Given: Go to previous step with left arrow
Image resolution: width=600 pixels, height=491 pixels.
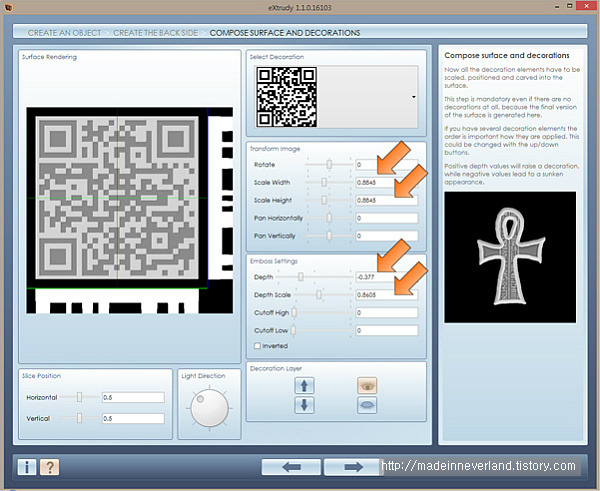Looking at the screenshot, I should pos(291,467).
